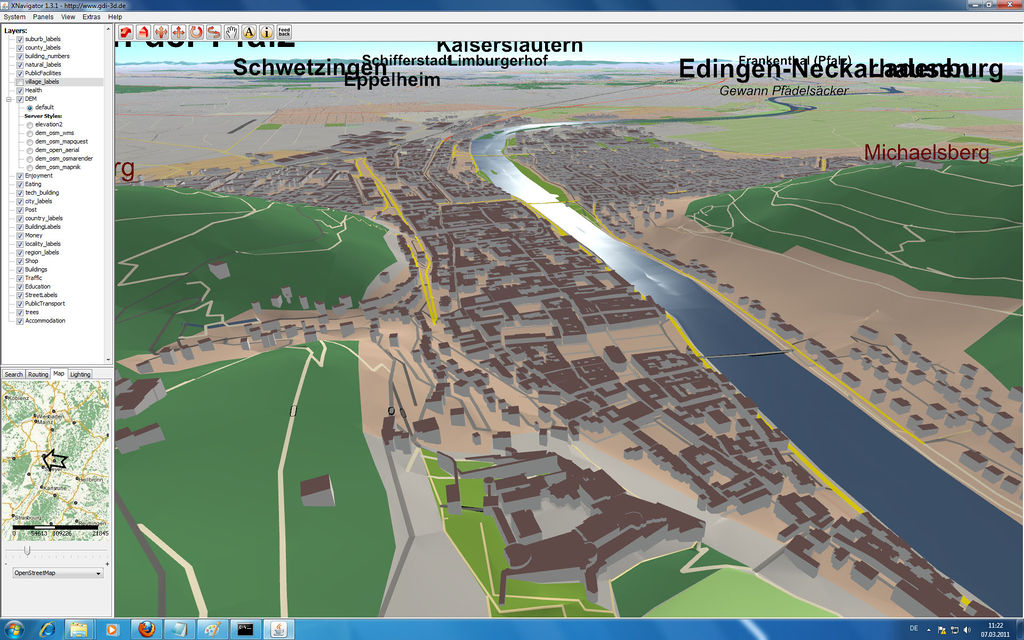Open the OpenStreetMap dropdown
The image size is (1024, 640).
click(x=57, y=573)
